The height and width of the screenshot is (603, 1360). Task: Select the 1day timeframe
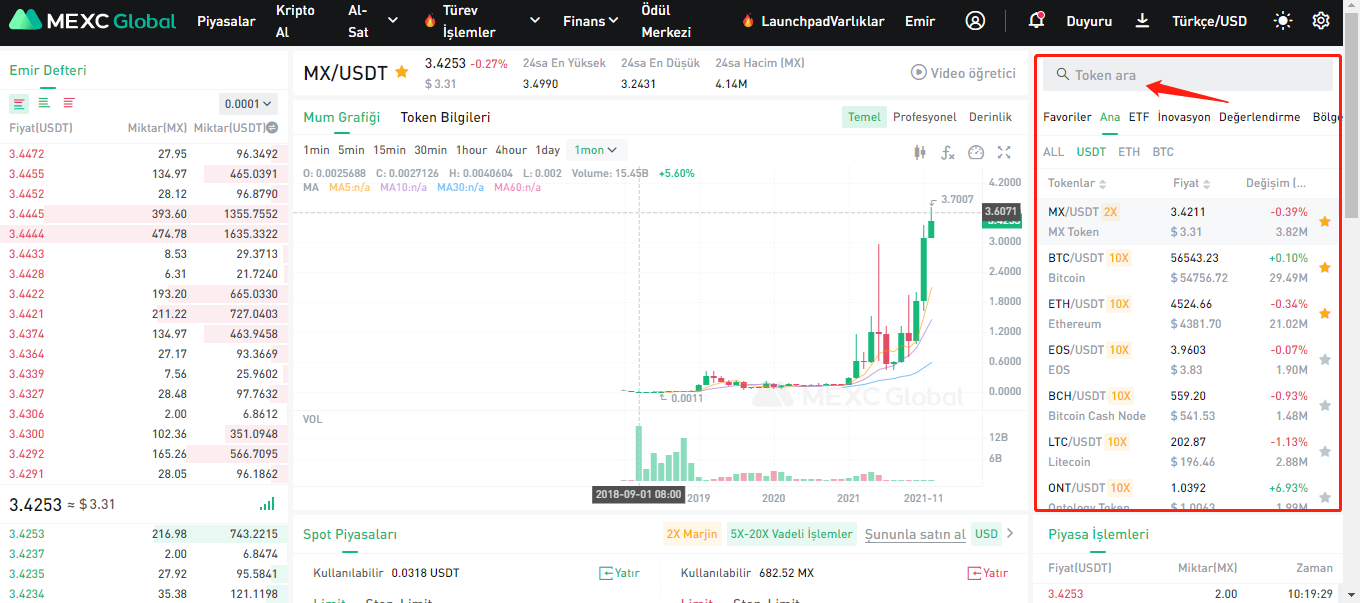[x=548, y=150]
